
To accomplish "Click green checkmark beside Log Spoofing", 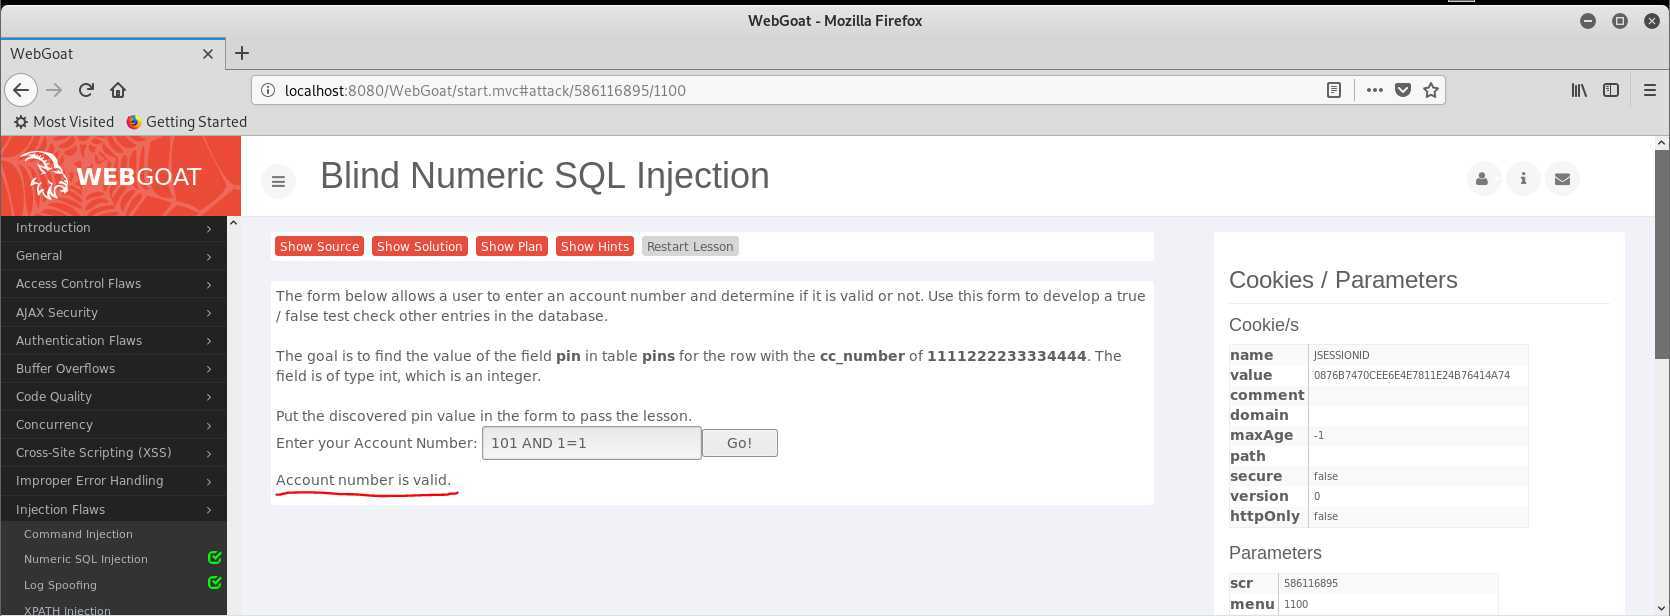I will click(214, 583).
